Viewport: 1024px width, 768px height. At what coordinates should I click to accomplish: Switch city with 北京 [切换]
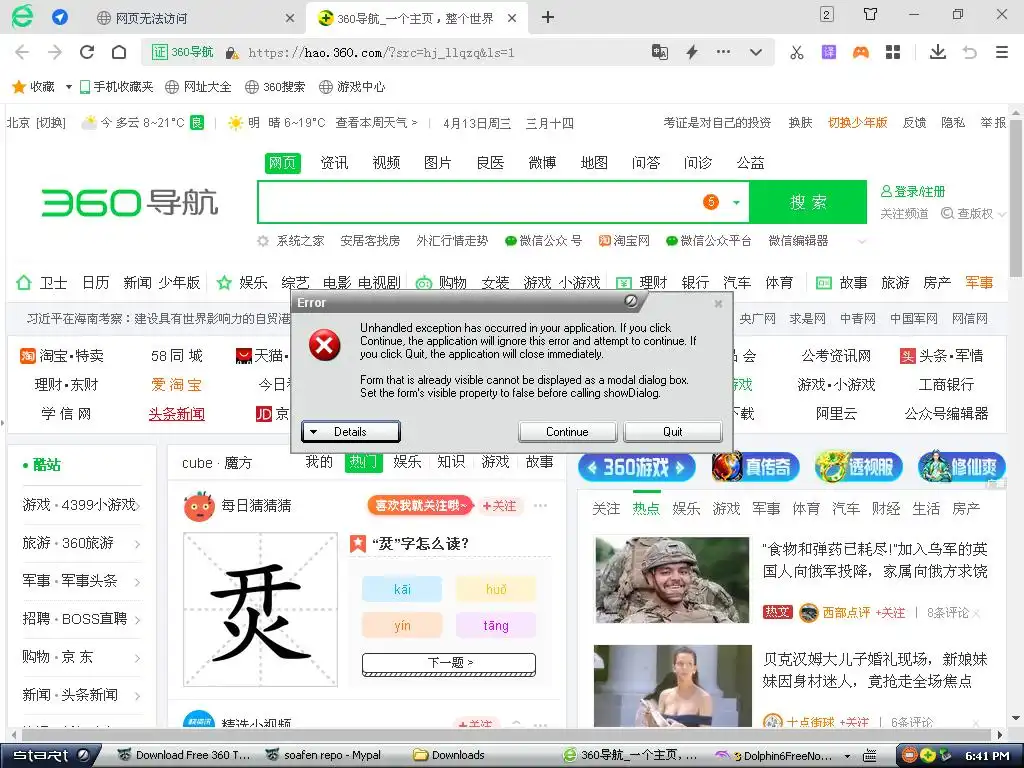36,123
